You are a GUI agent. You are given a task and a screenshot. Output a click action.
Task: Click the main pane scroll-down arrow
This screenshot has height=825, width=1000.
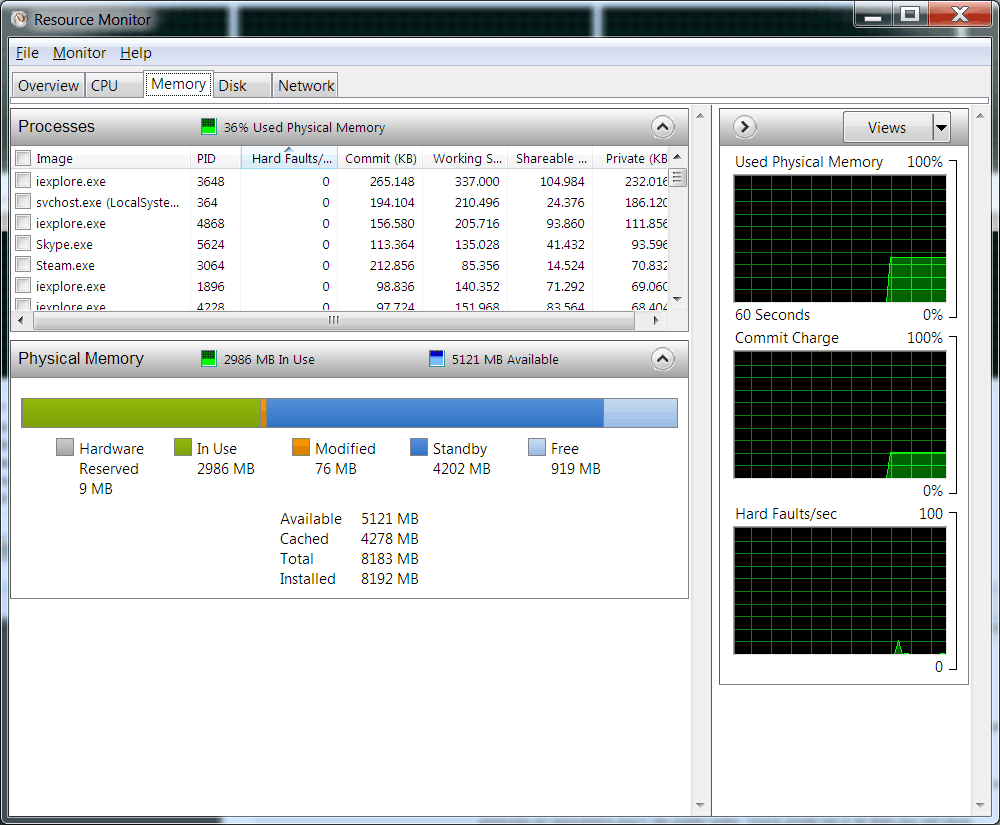[x=700, y=805]
